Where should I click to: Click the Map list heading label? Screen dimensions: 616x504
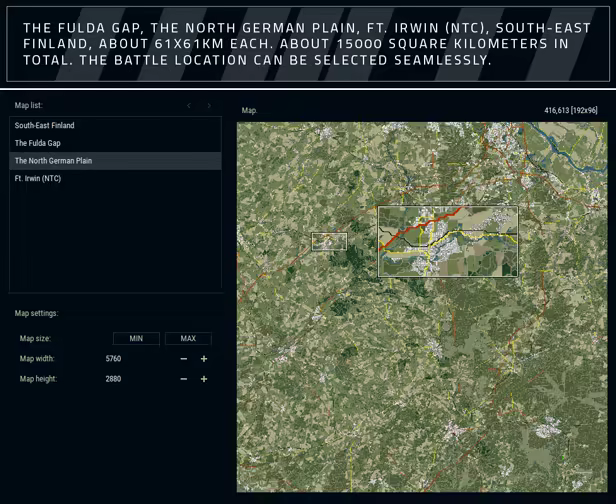[29, 105]
